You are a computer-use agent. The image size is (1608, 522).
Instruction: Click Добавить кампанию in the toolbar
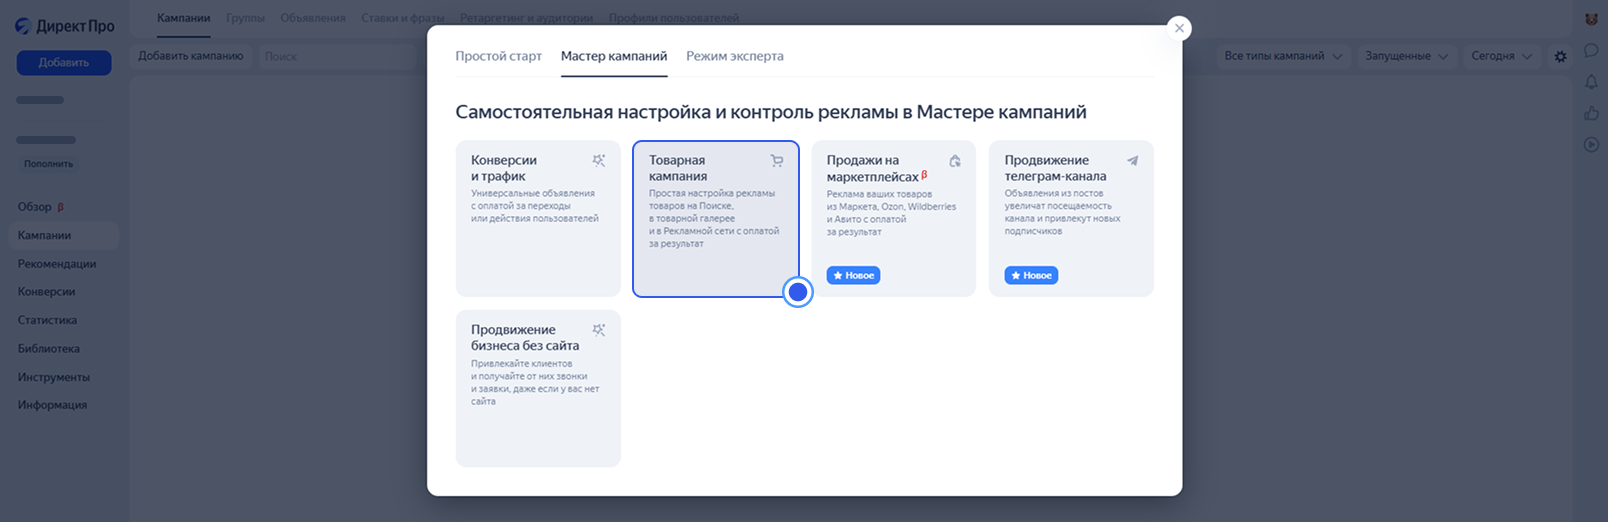[x=191, y=56]
